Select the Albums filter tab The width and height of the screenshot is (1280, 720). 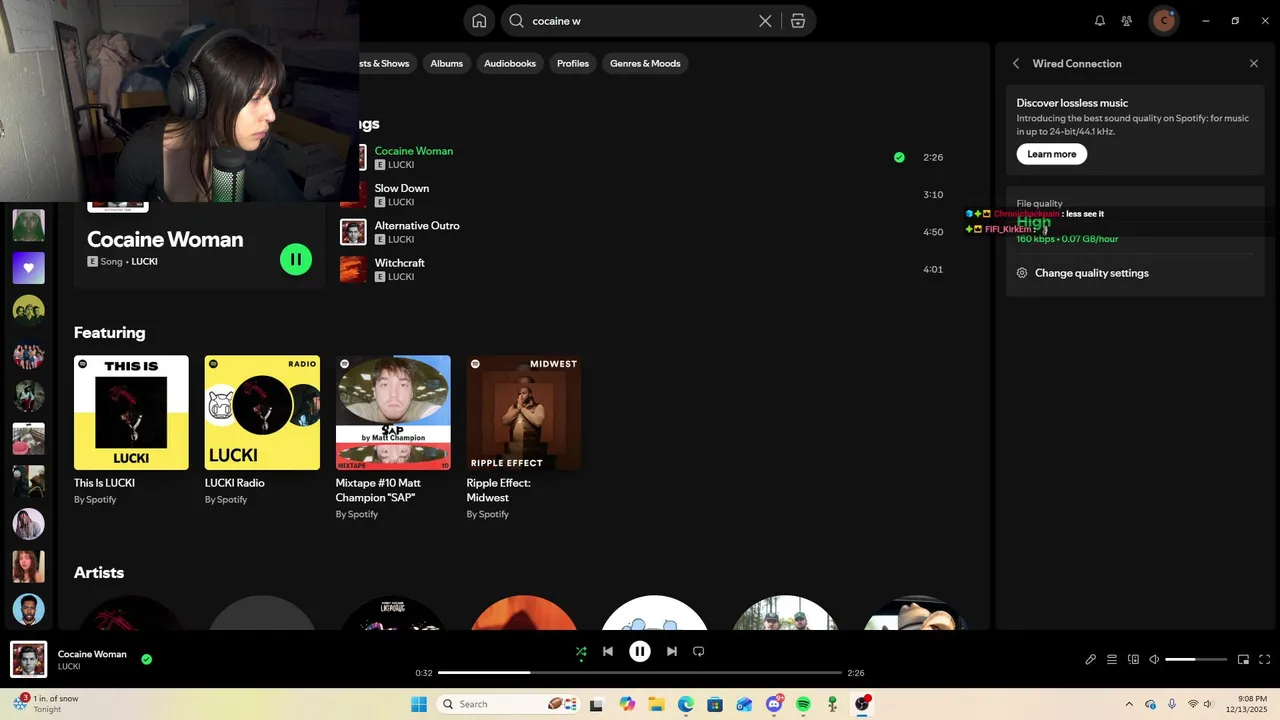[446, 63]
